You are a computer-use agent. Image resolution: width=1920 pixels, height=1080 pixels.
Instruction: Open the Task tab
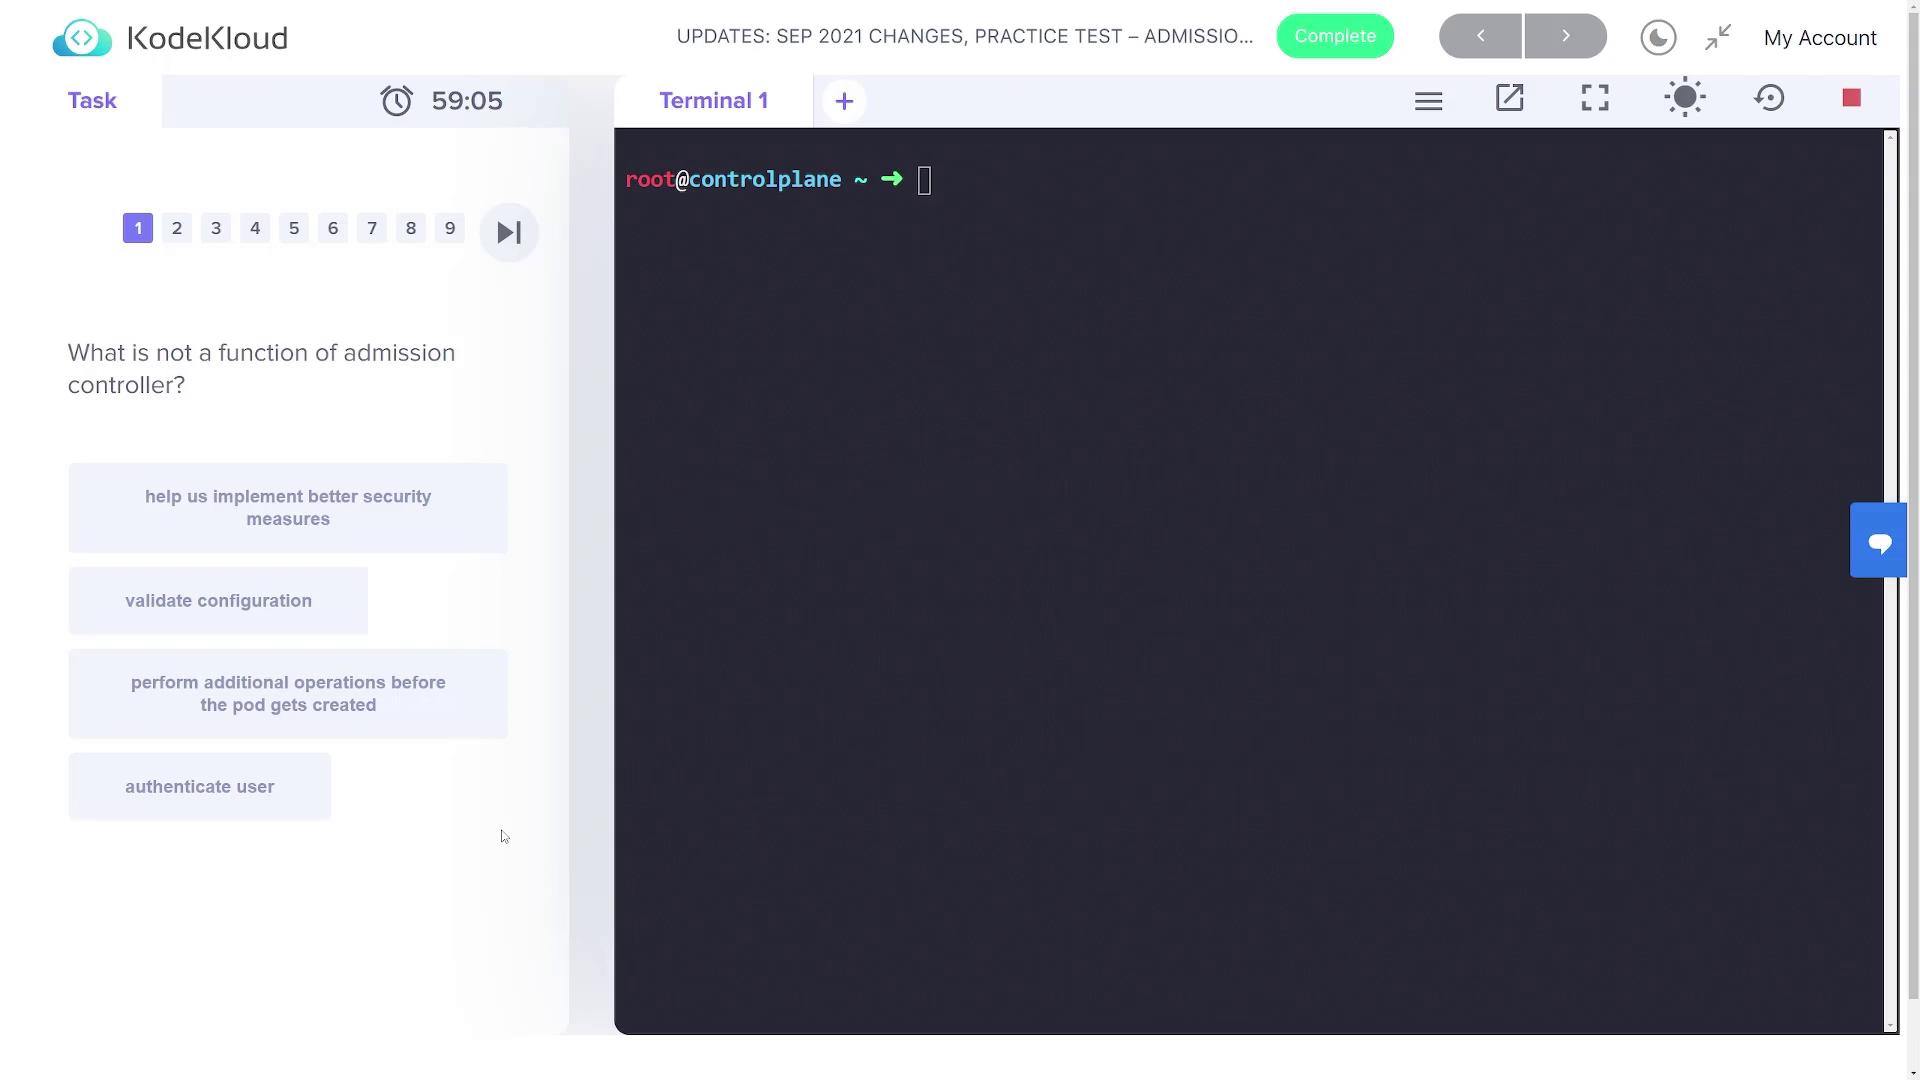pyautogui.click(x=92, y=101)
